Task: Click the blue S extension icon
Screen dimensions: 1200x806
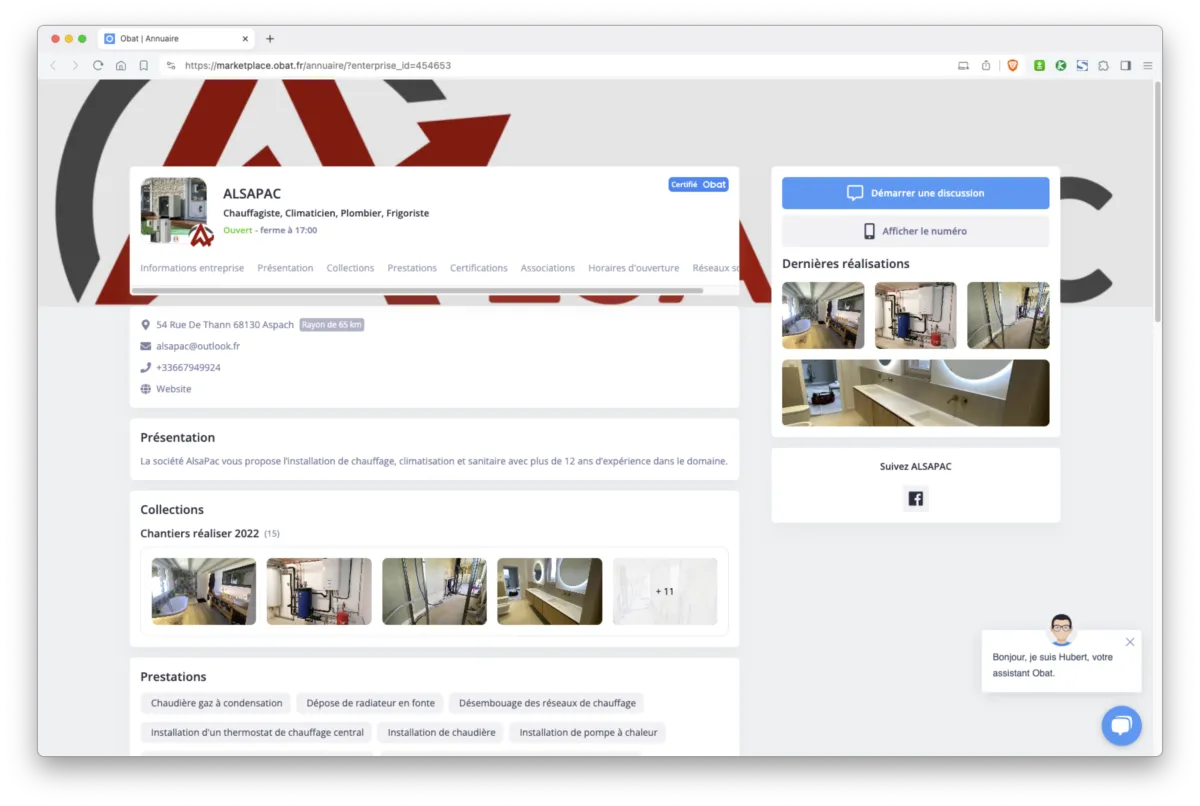Action: pos(1082,66)
